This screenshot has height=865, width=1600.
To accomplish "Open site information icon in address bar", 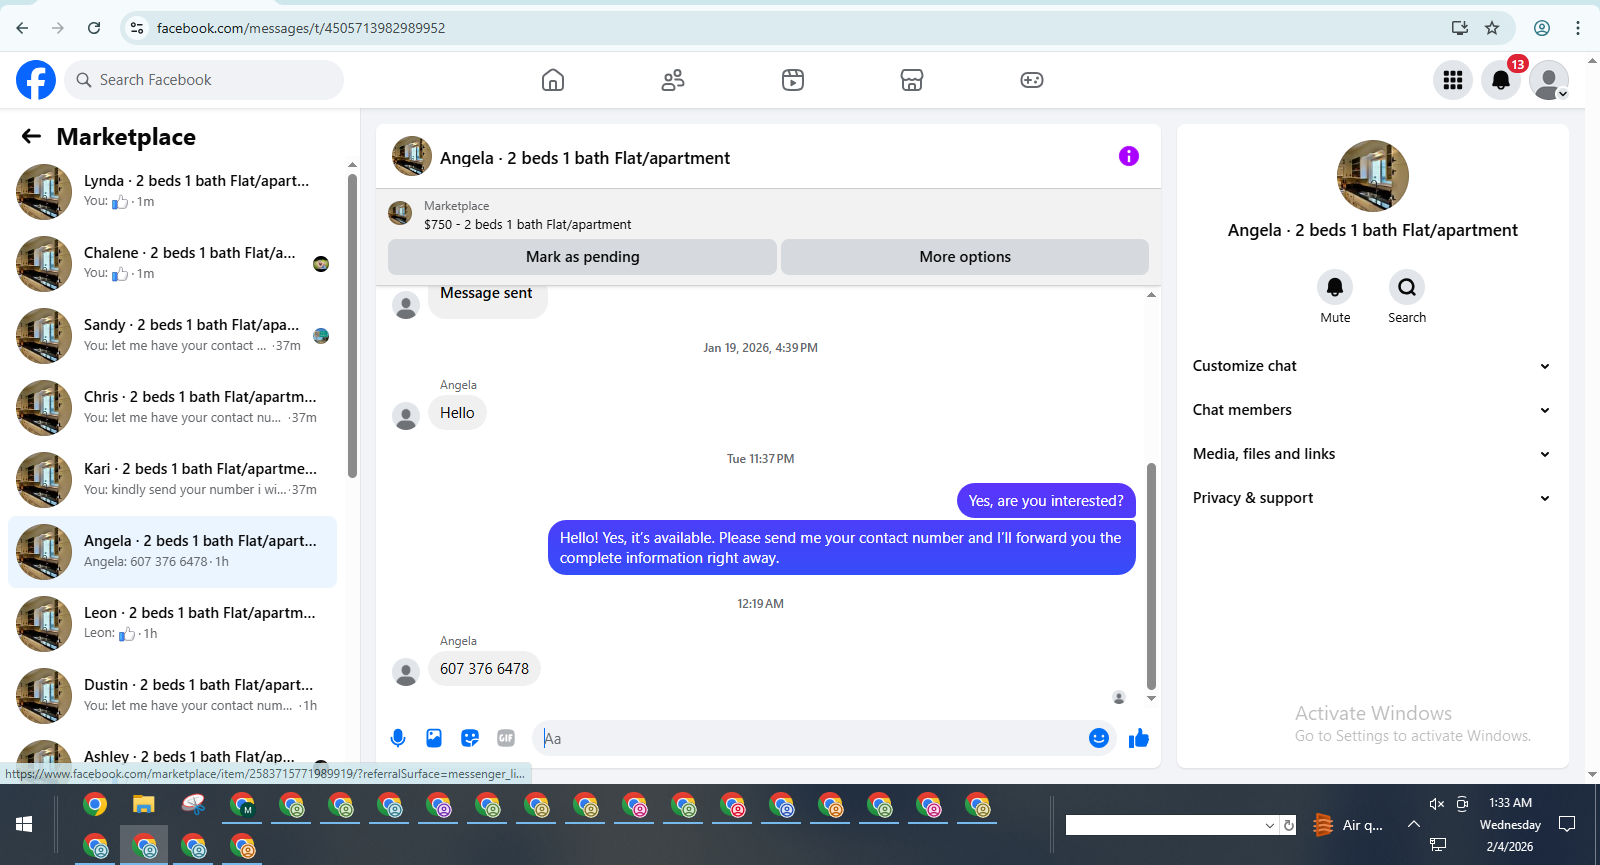I will click(137, 28).
